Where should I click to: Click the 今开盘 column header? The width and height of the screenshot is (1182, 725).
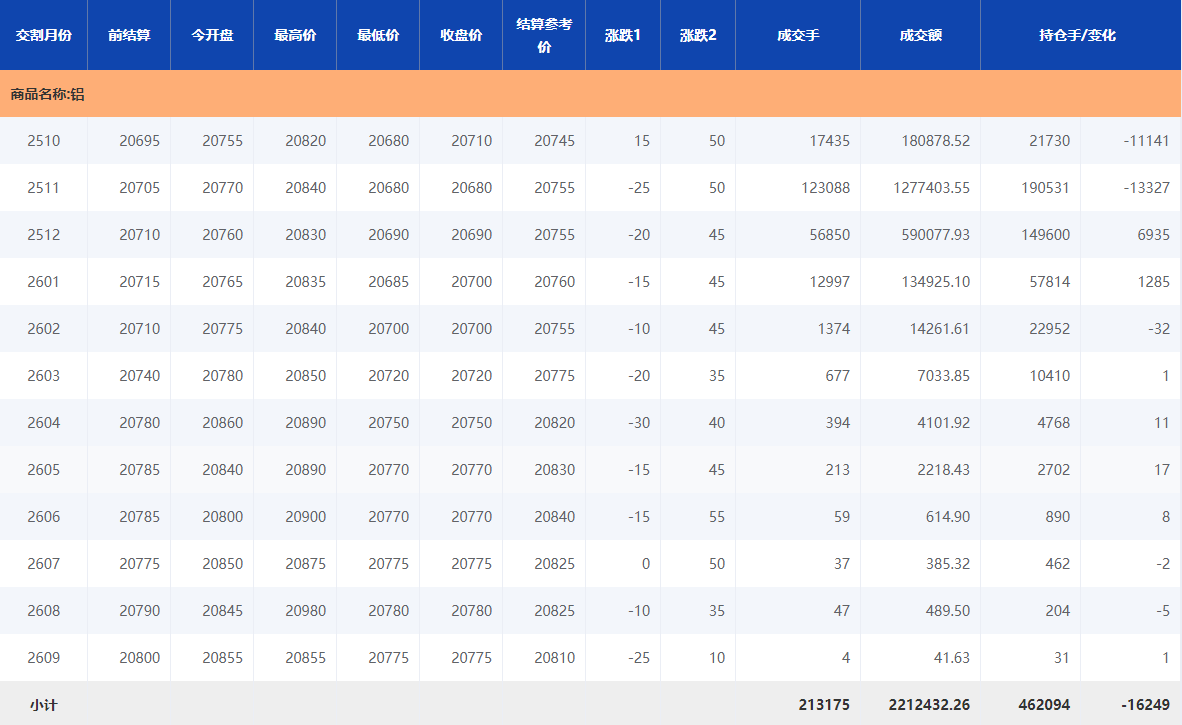(212, 35)
